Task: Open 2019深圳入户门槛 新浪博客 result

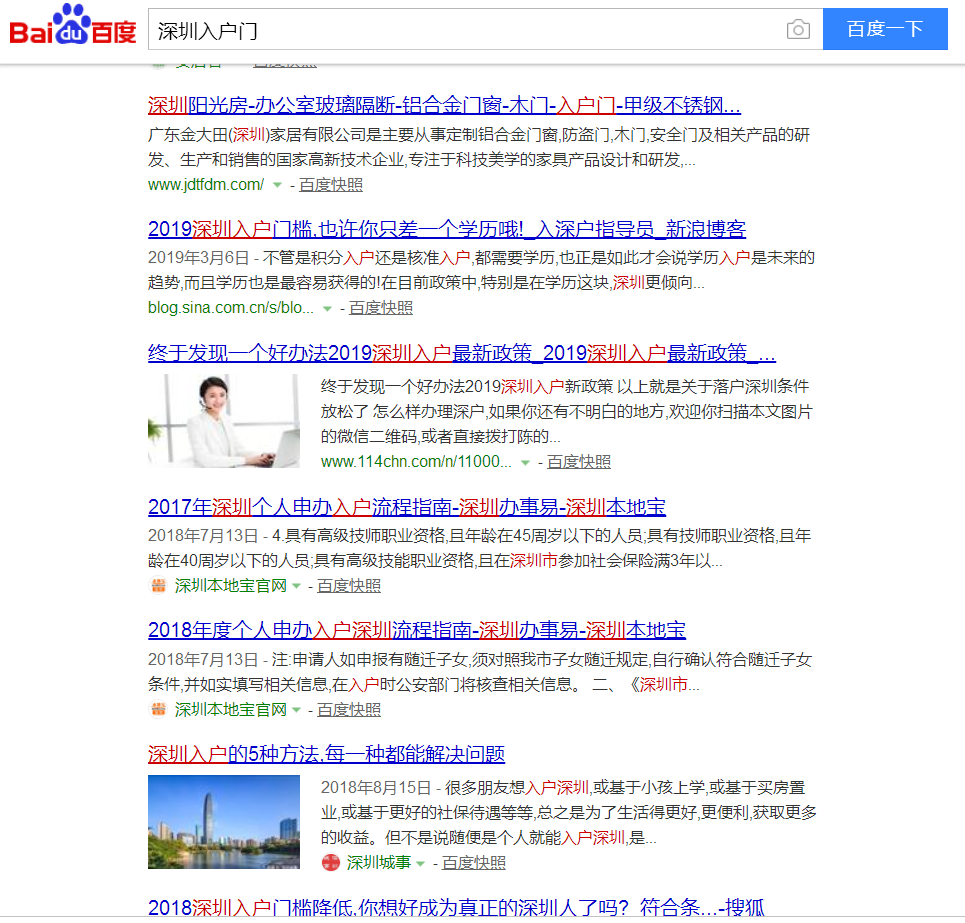Action: (447, 230)
